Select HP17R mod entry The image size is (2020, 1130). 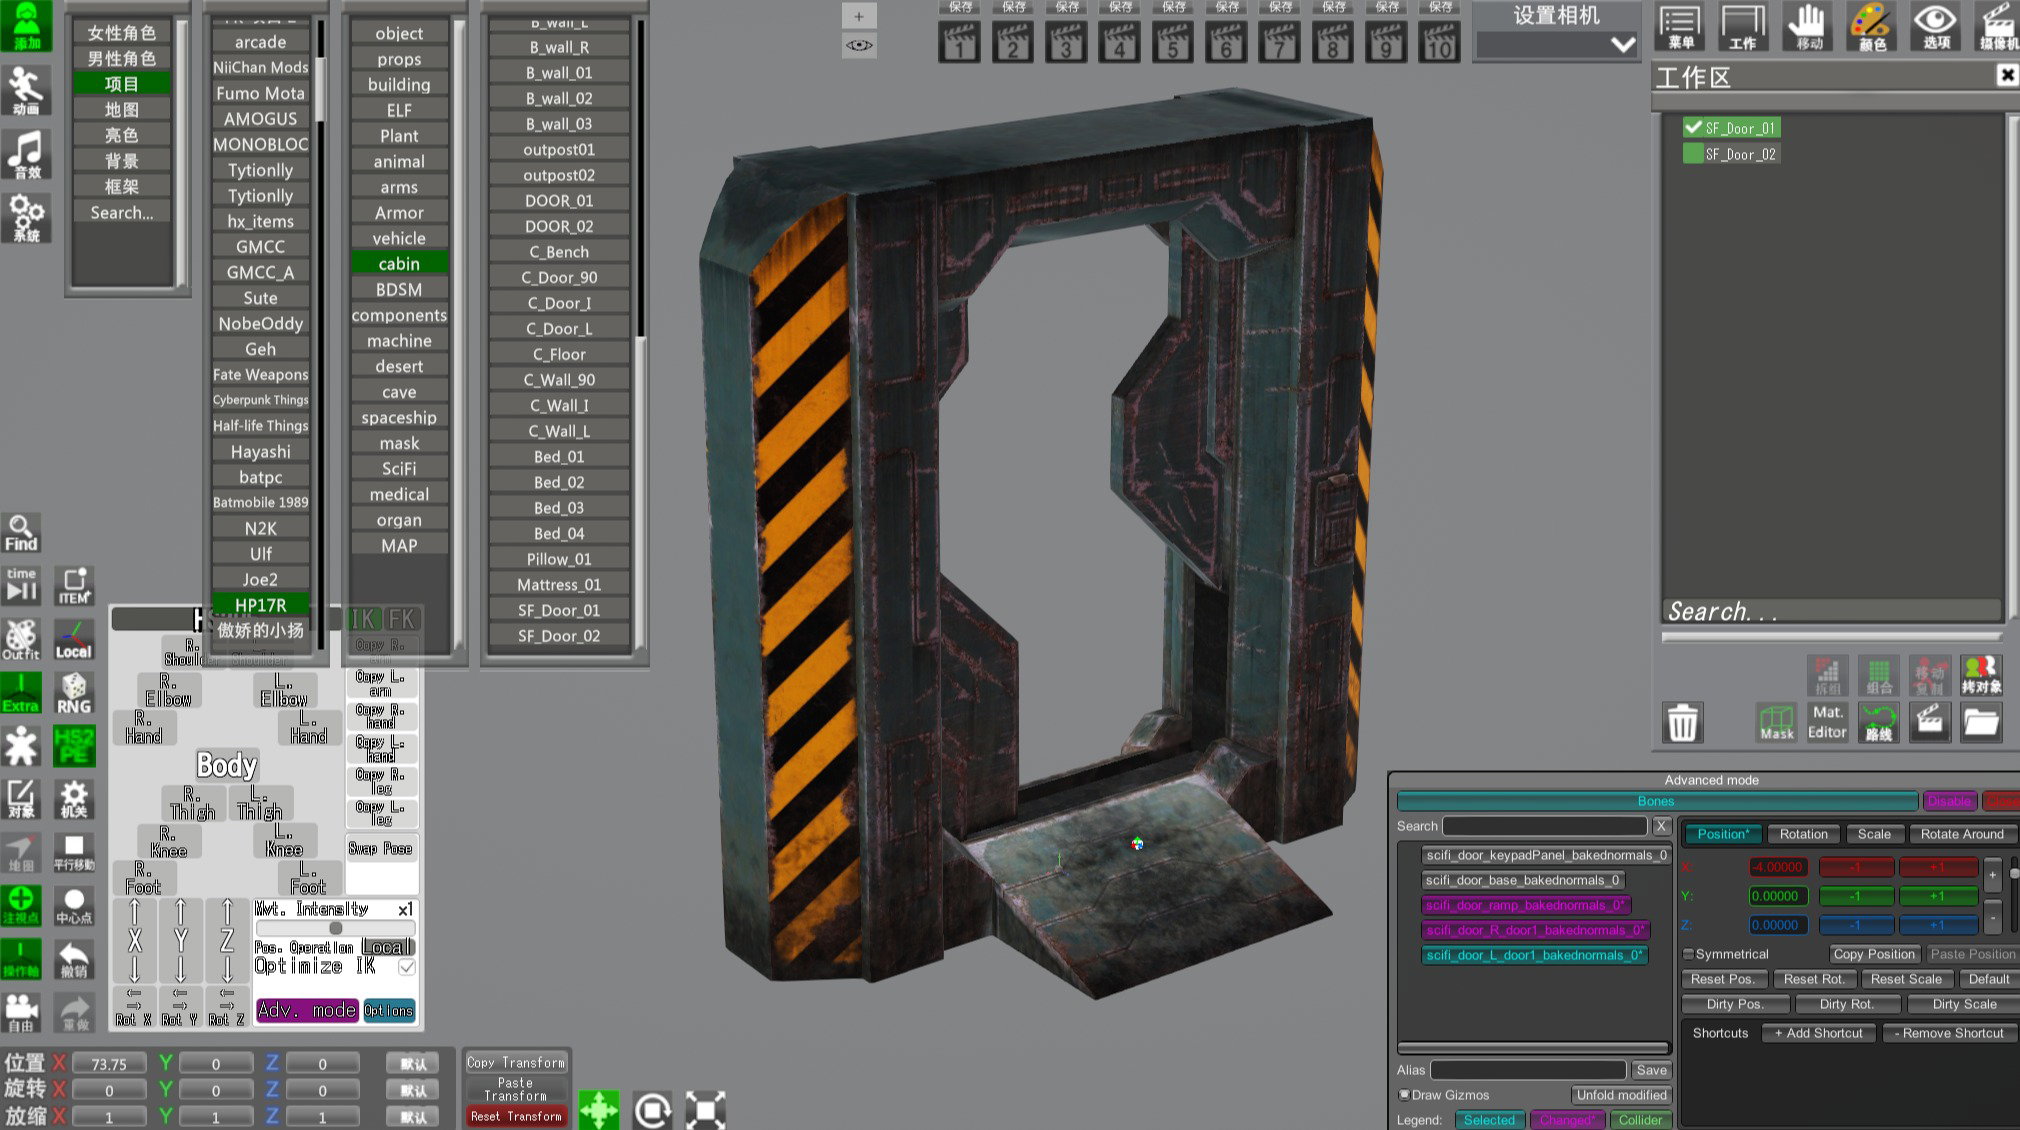pos(261,605)
